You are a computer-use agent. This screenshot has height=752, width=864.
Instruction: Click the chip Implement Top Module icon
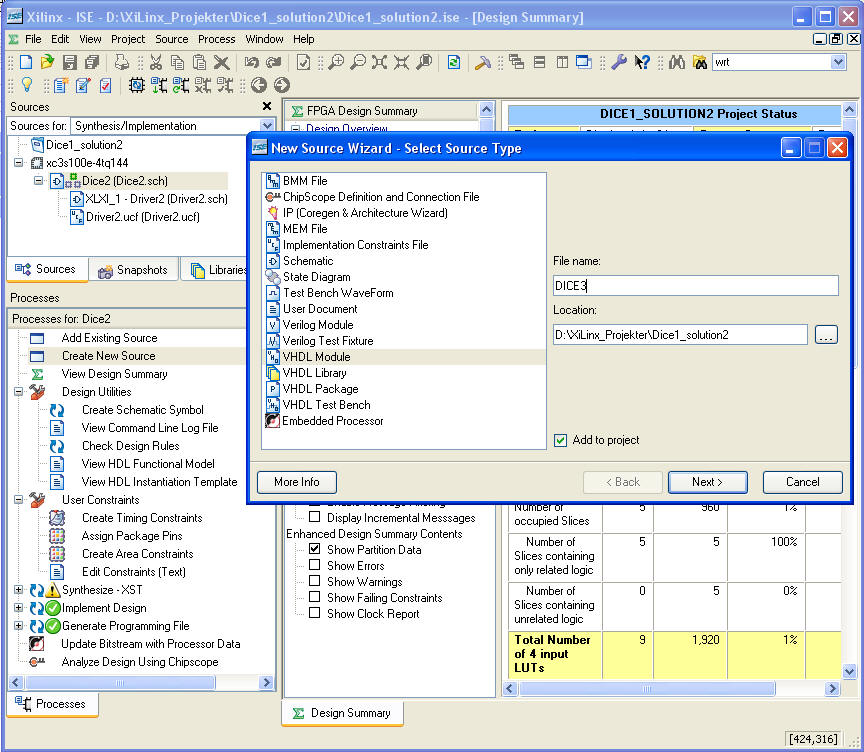click(137, 85)
